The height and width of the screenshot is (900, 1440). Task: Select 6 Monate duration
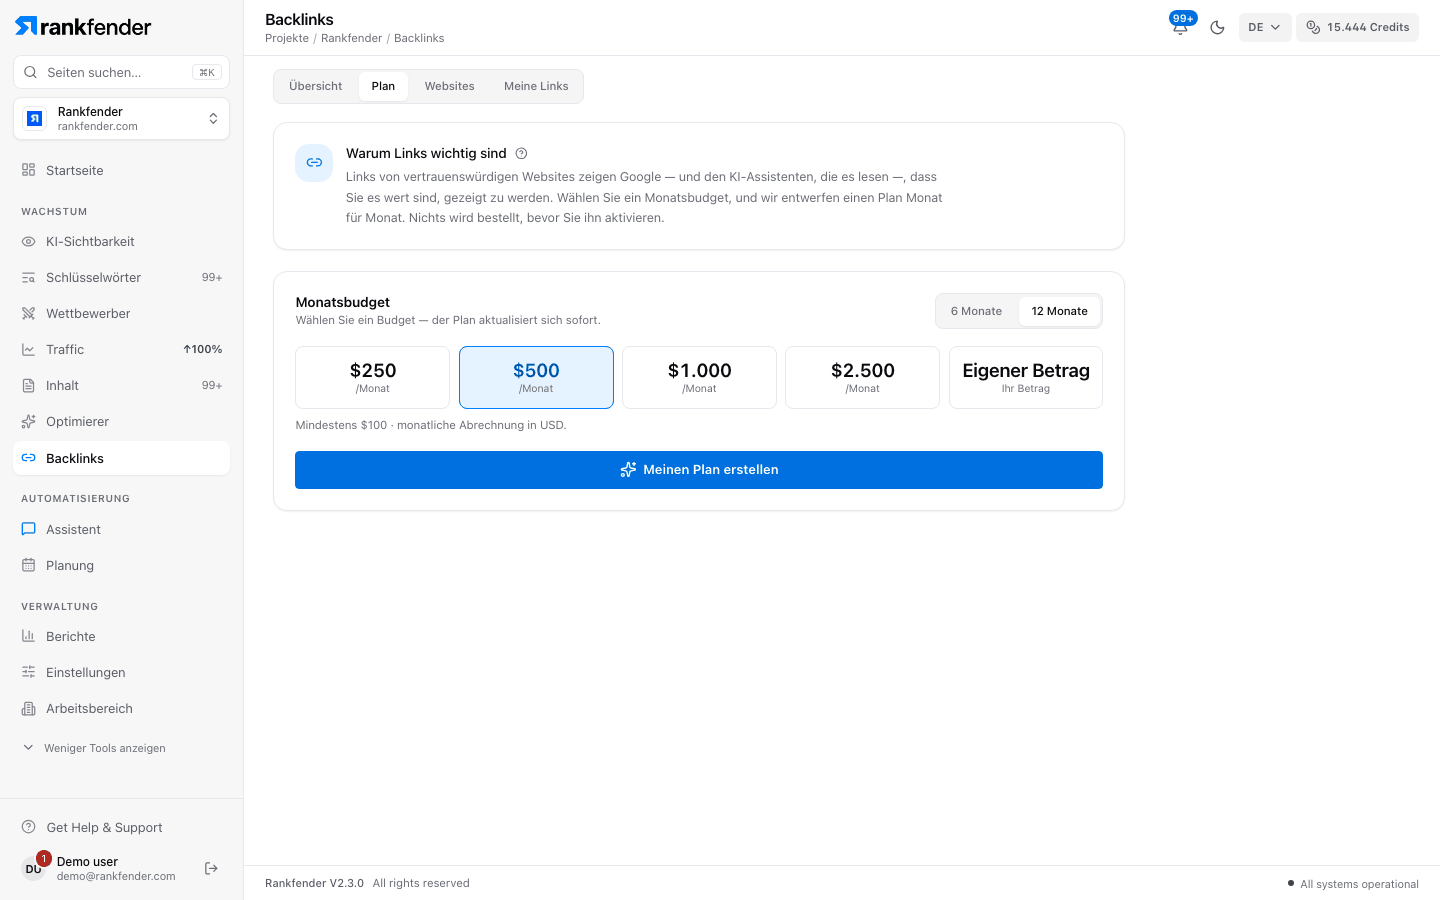click(976, 311)
